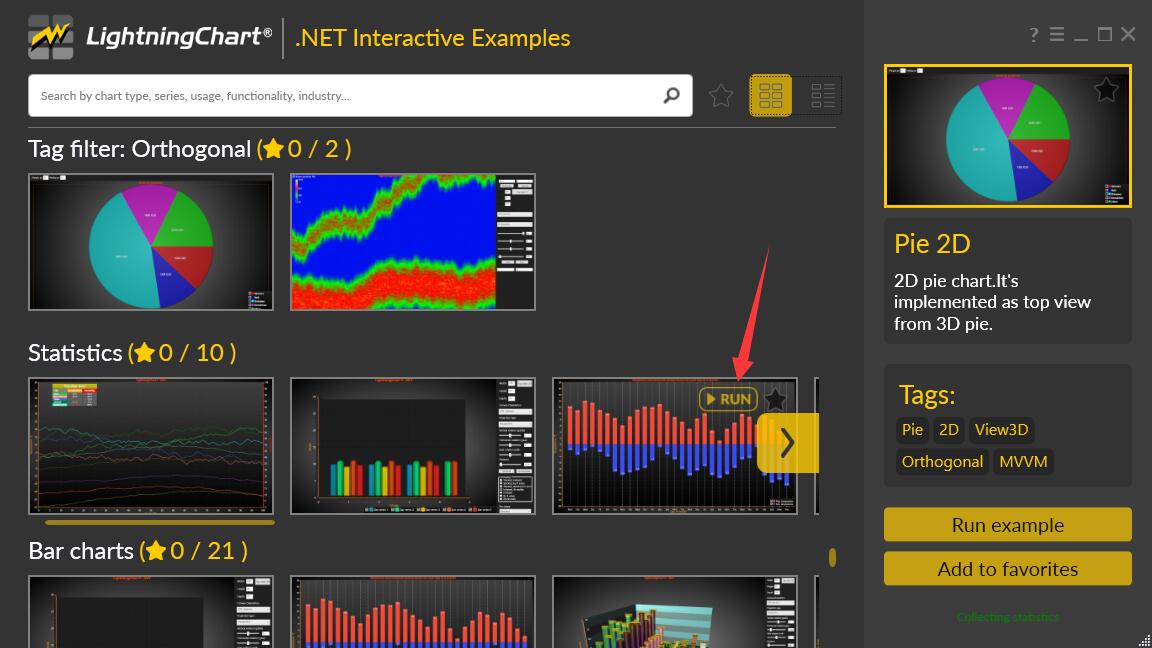Click the window resize grip
This screenshot has width=1152, height=648.
[x=1144, y=641]
